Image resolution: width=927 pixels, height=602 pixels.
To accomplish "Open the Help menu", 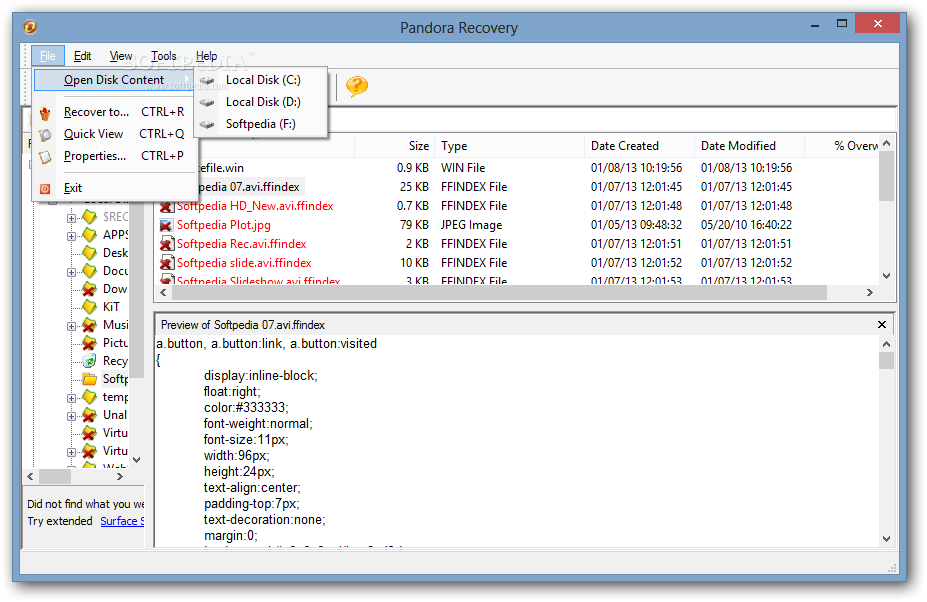I will click(206, 56).
